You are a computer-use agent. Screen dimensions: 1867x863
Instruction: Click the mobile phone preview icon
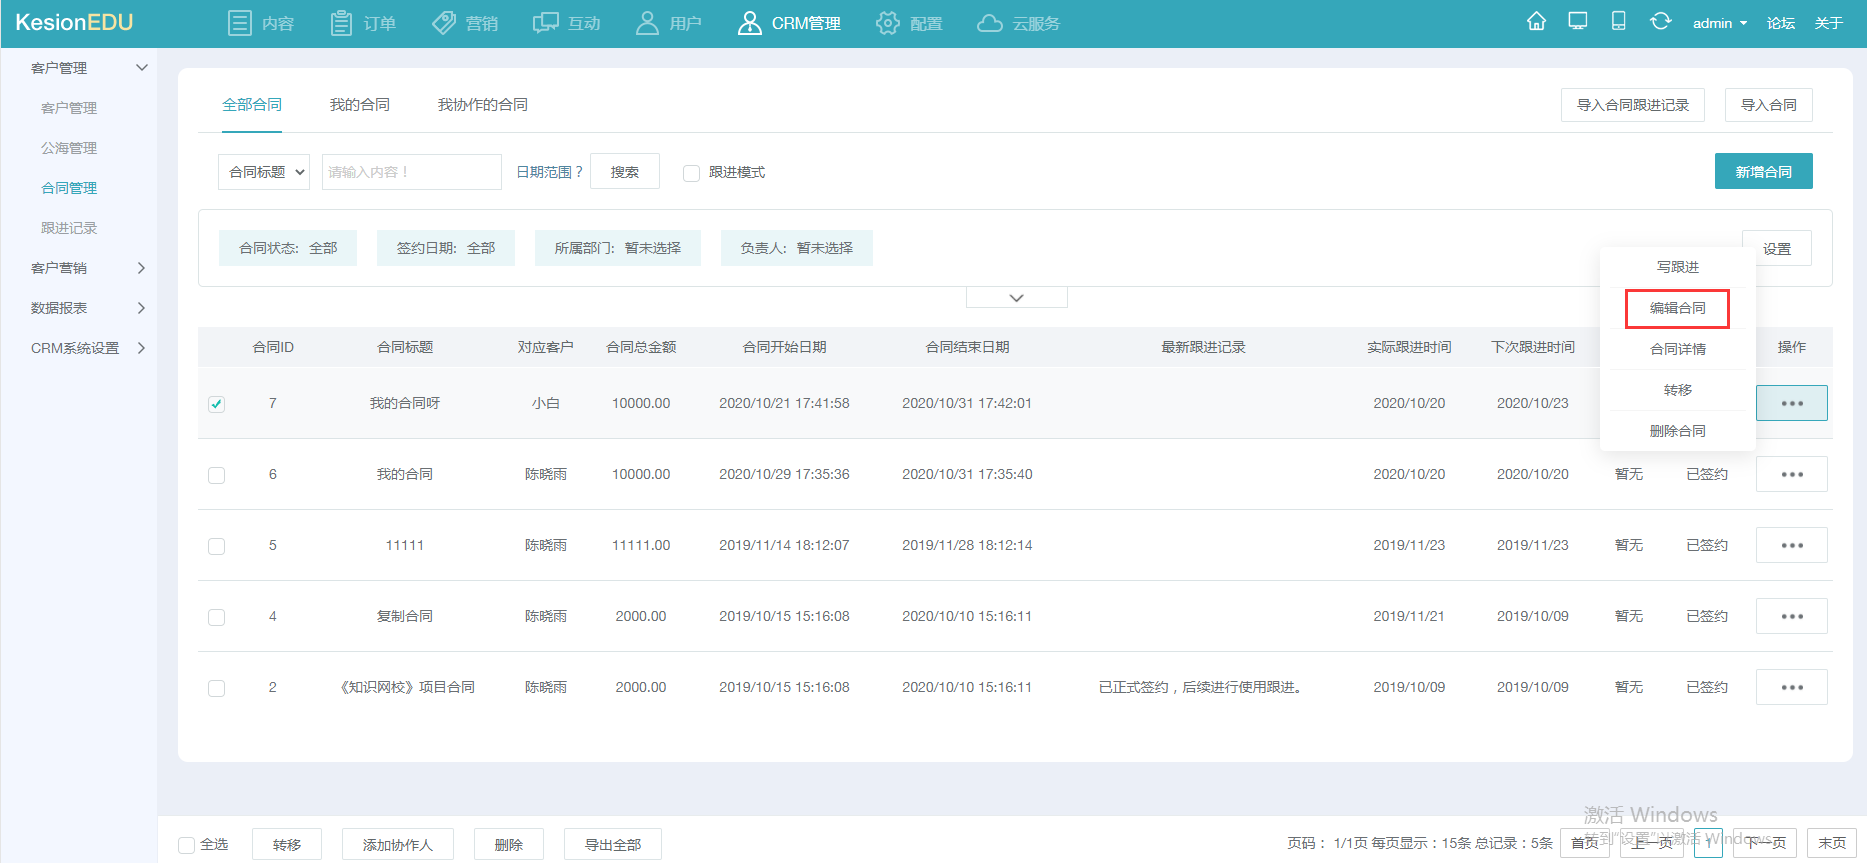pos(1618,21)
